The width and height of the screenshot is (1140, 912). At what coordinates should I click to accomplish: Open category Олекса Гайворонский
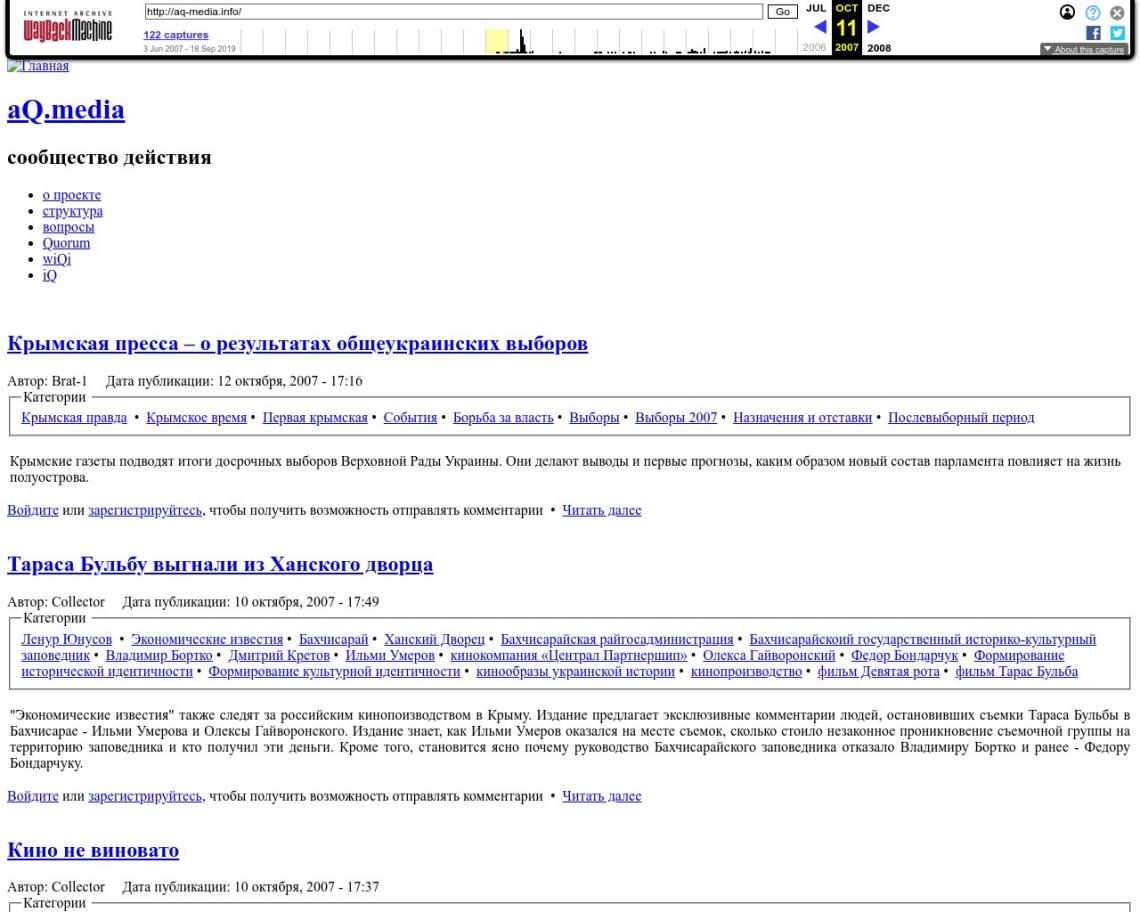tap(769, 655)
